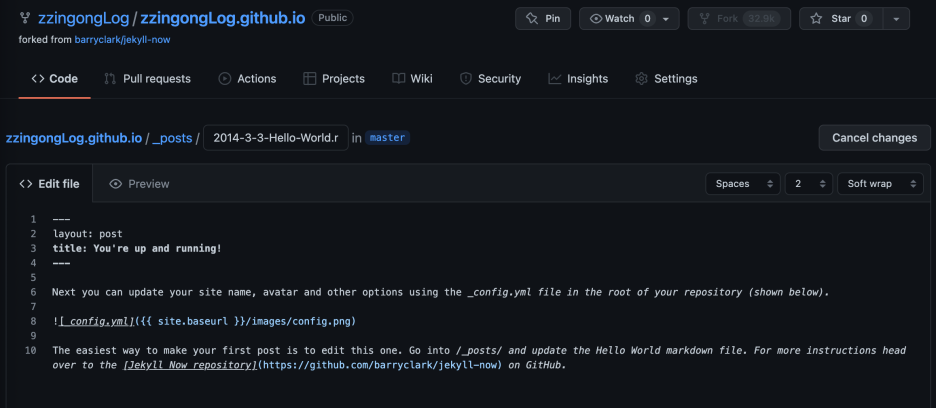
Task: Open the repository Settings tab
Action: tap(666, 79)
